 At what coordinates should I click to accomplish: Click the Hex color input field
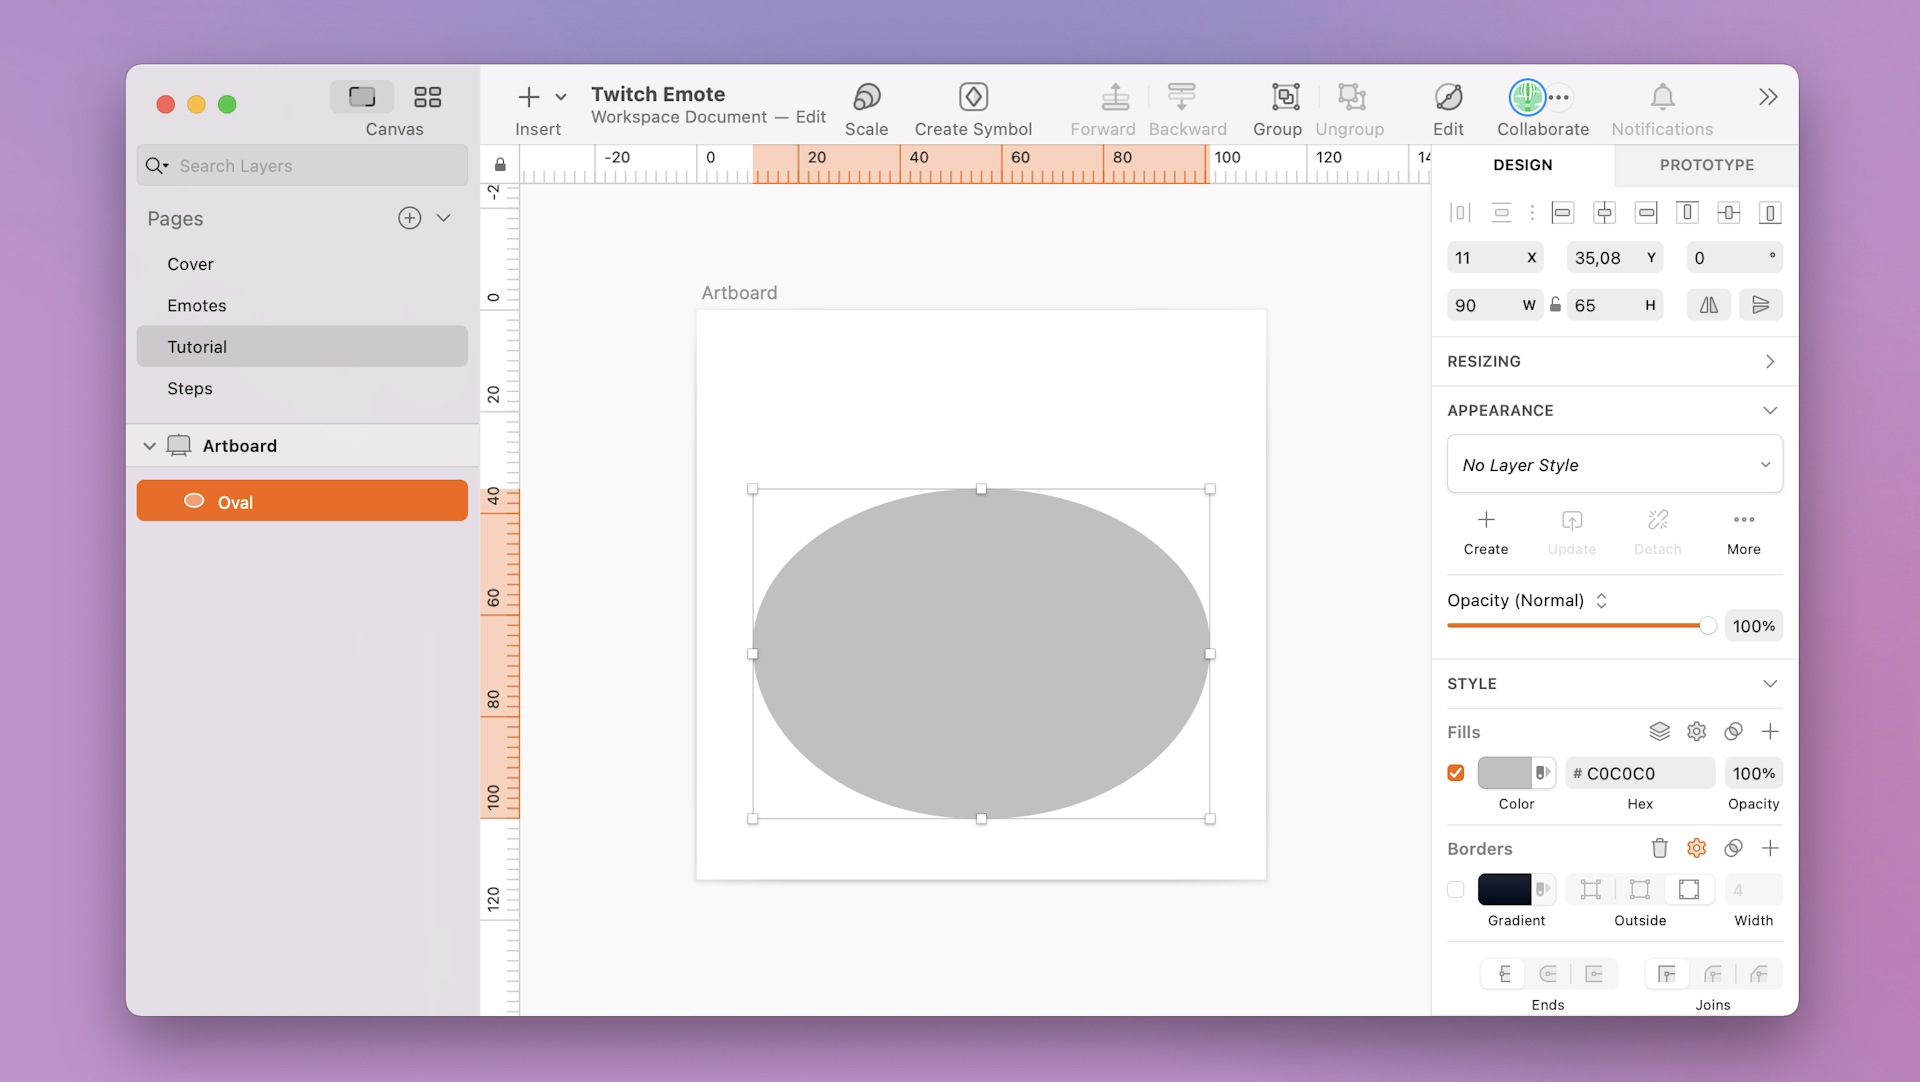pyautogui.click(x=1639, y=772)
